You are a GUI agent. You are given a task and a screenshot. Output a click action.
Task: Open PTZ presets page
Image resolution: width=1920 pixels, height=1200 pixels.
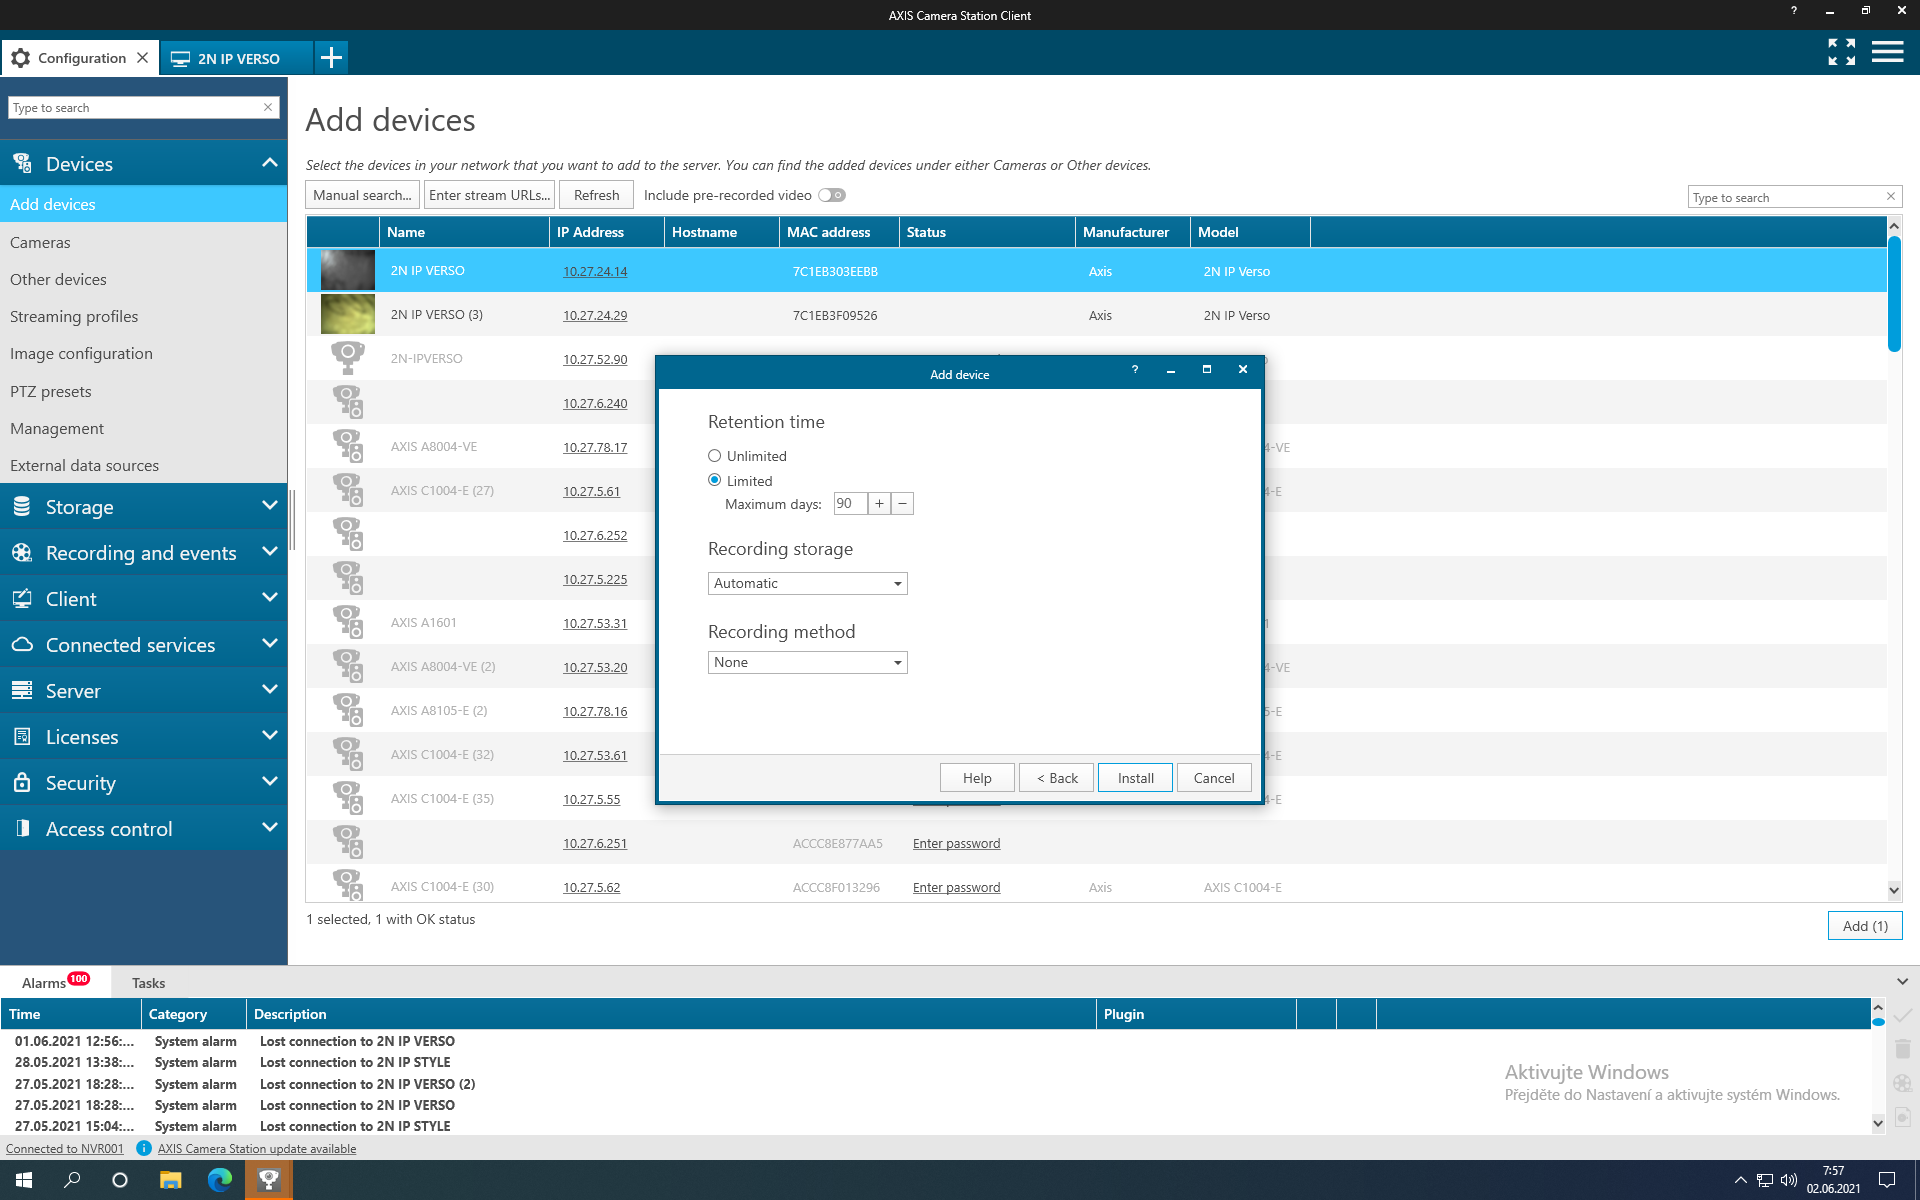point(143,391)
